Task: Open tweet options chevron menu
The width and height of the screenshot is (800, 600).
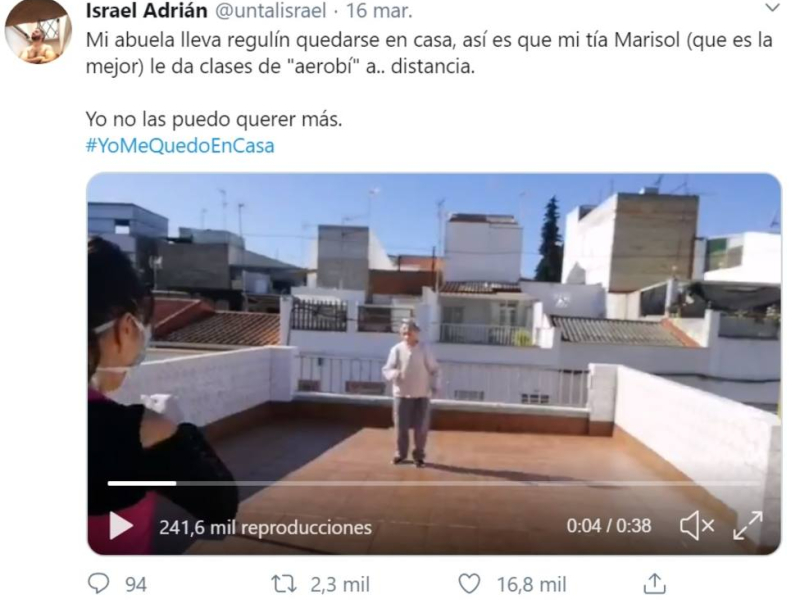Action: [772, 8]
